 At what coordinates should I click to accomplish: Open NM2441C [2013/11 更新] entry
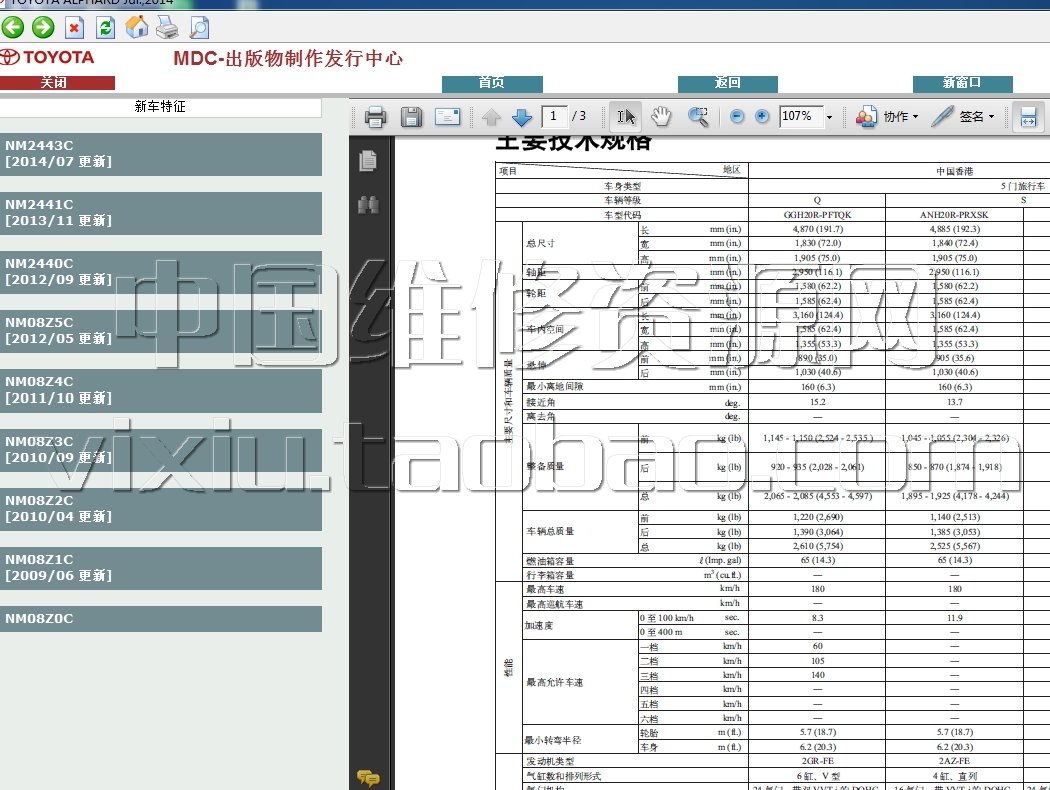click(x=161, y=213)
